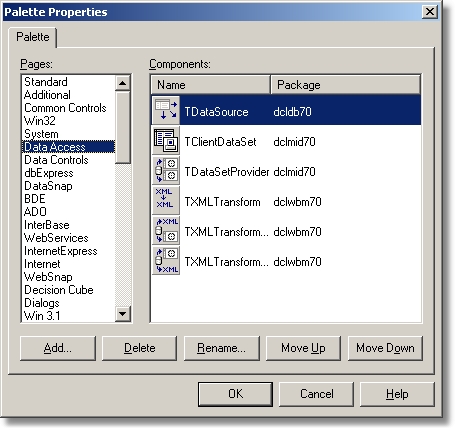Select the TXMLTransform XML-to-XML icon
455x430 pixels.
tap(166, 200)
